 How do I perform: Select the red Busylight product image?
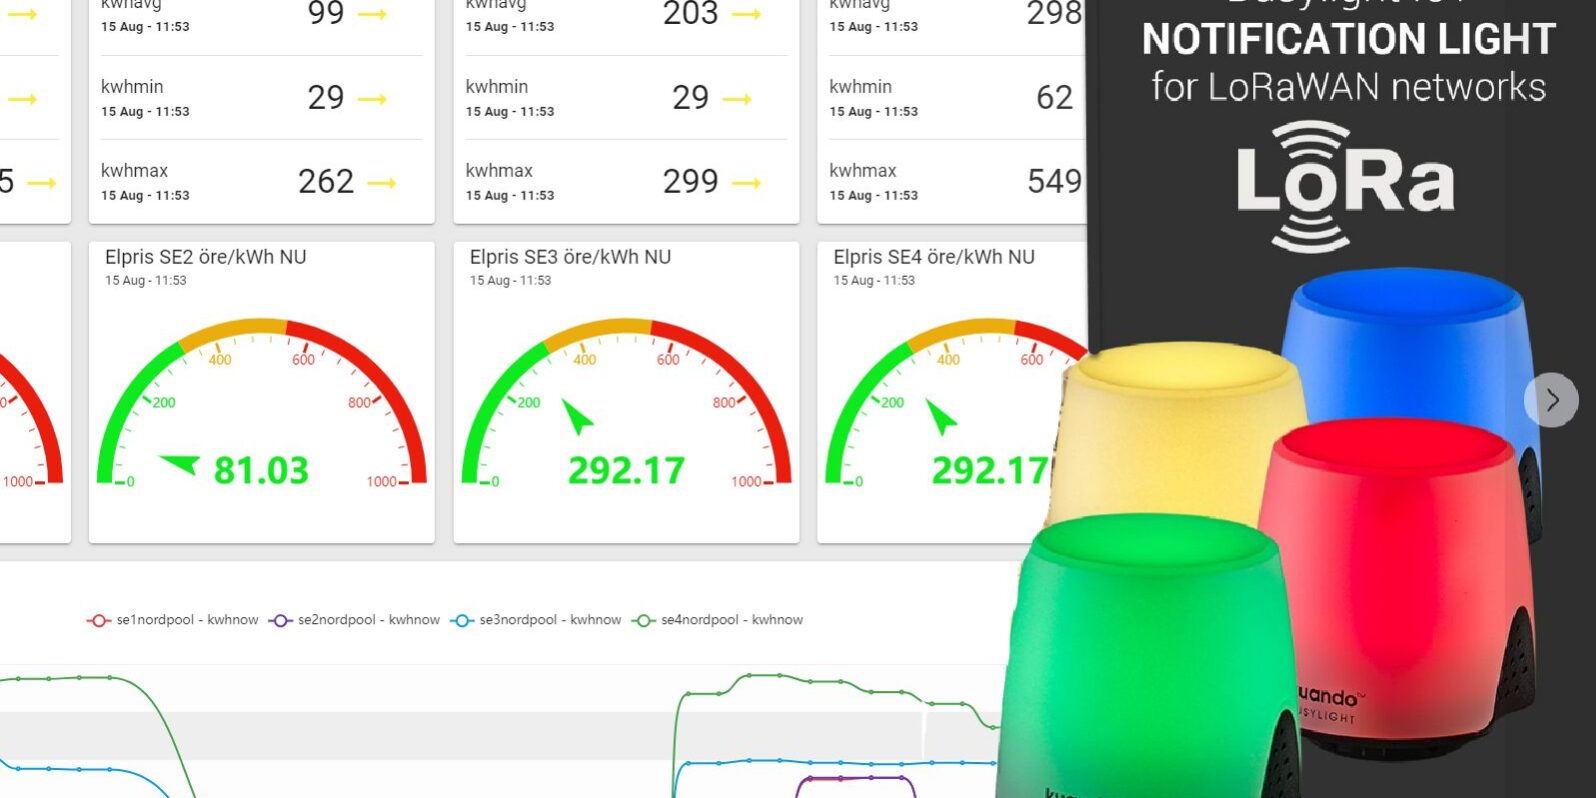(x=1400, y=560)
